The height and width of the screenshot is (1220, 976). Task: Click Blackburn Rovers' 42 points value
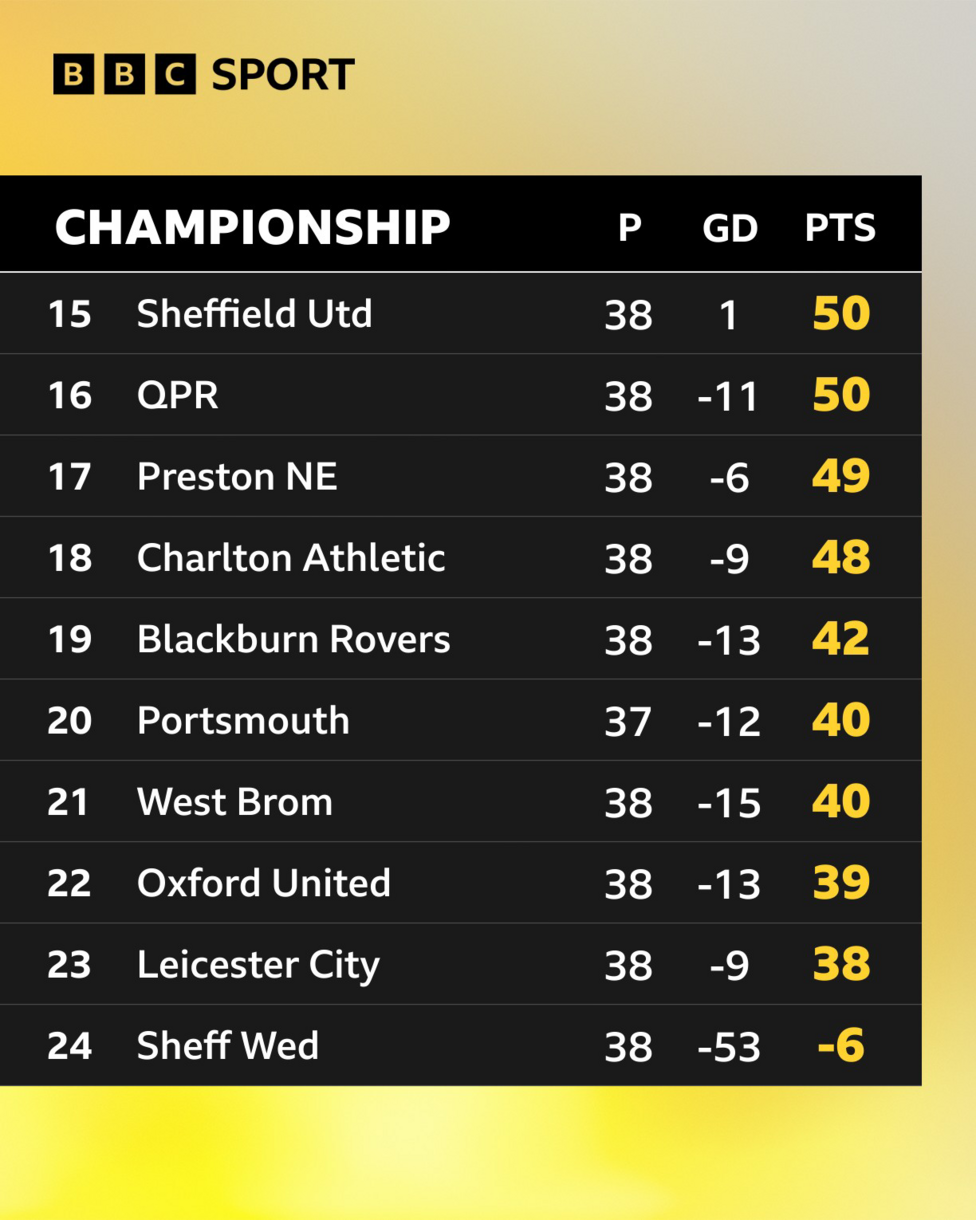[x=841, y=639]
